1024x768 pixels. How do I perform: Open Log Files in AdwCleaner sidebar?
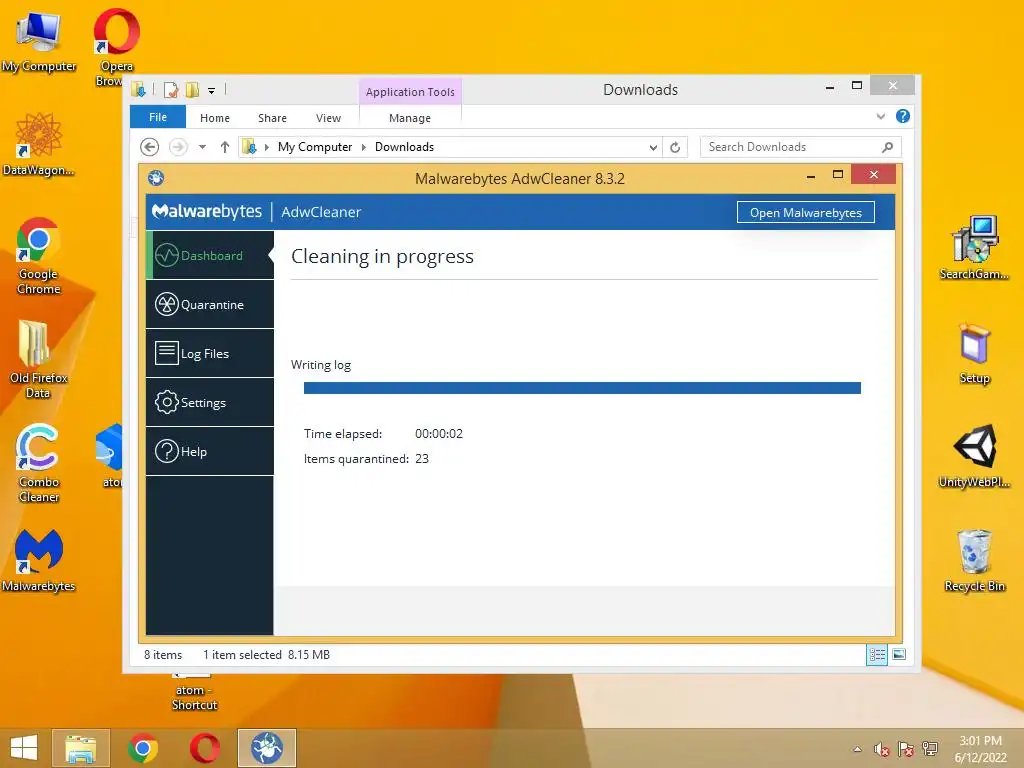210,353
